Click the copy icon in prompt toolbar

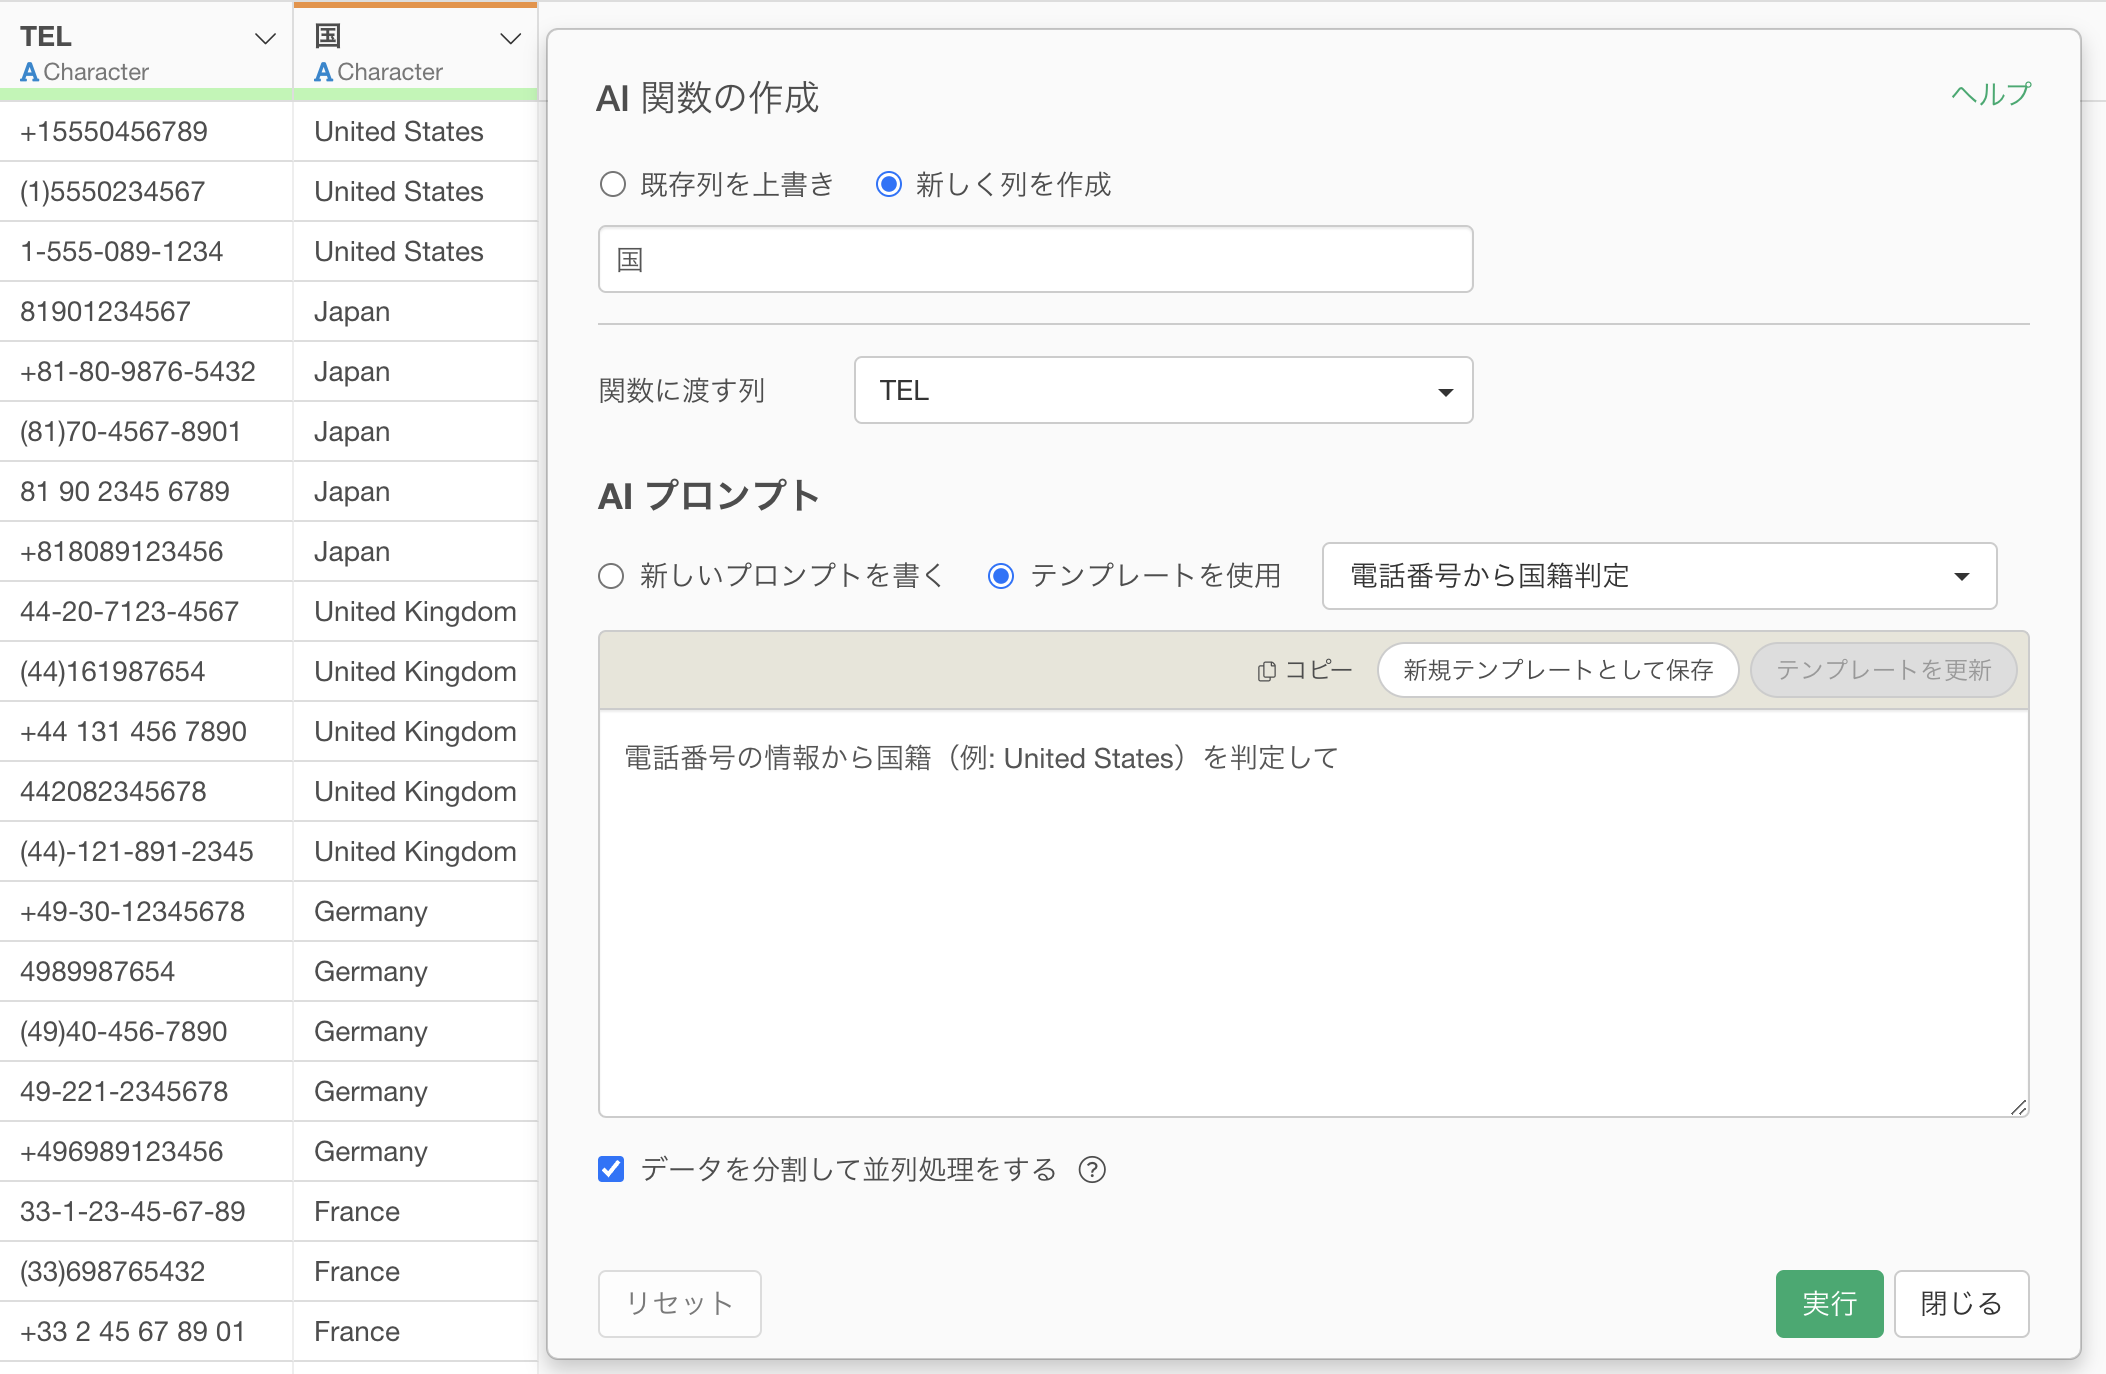pyautogui.click(x=1266, y=671)
